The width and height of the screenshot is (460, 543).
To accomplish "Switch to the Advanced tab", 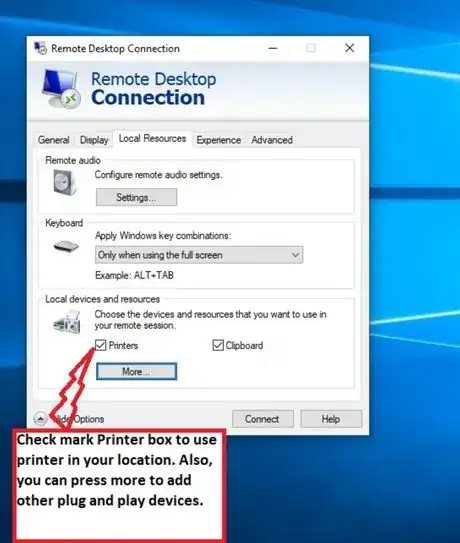I will tap(272, 140).
